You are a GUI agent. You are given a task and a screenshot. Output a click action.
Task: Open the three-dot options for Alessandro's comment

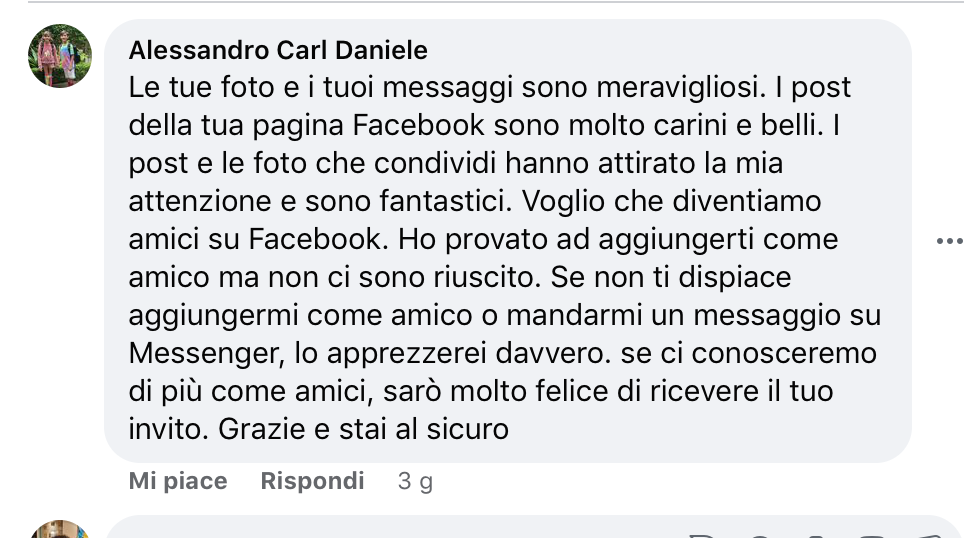[949, 241]
